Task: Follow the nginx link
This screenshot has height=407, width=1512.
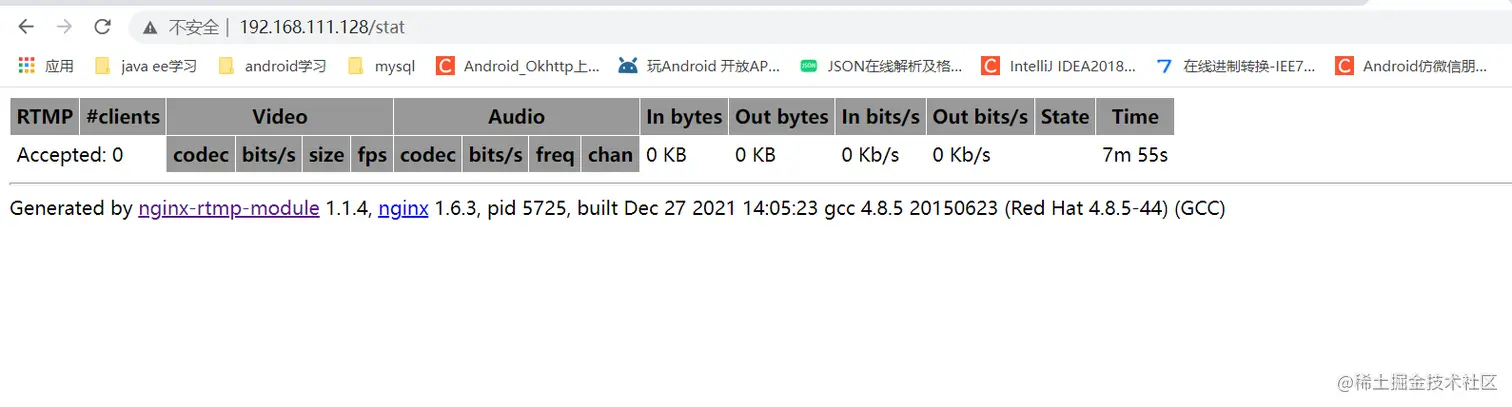Action: (403, 209)
